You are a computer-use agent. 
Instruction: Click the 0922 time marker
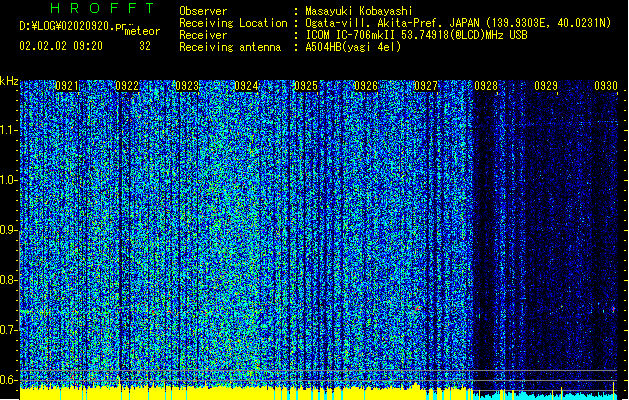pyautogui.click(x=127, y=86)
